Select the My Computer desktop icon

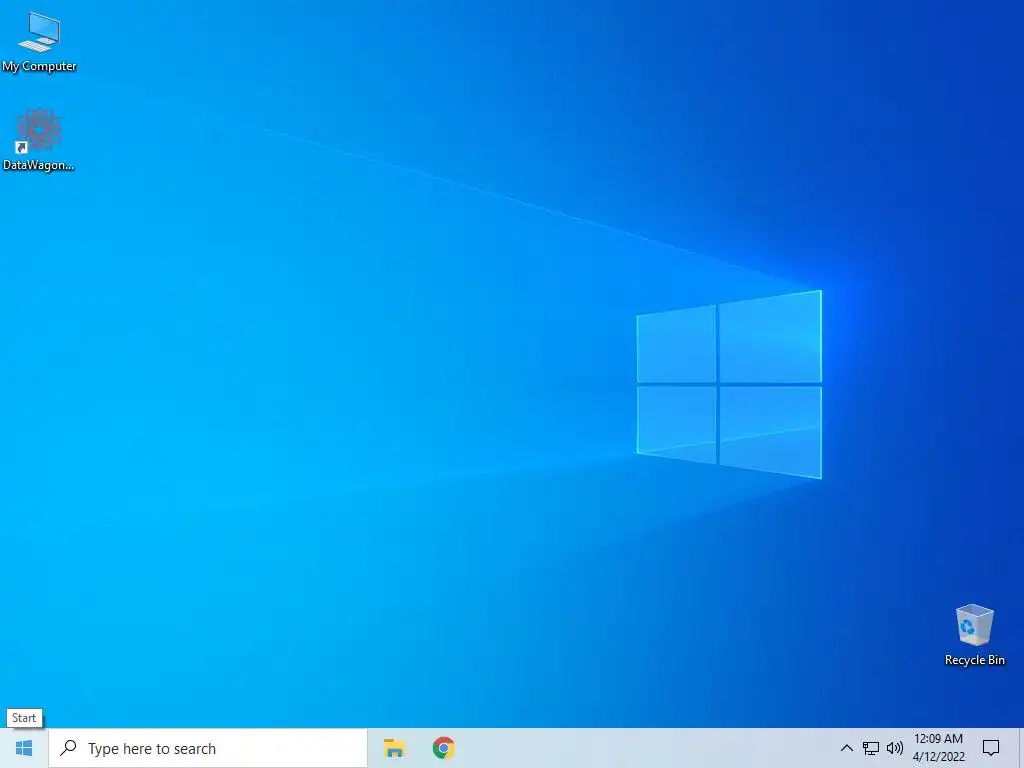tap(39, 41)
